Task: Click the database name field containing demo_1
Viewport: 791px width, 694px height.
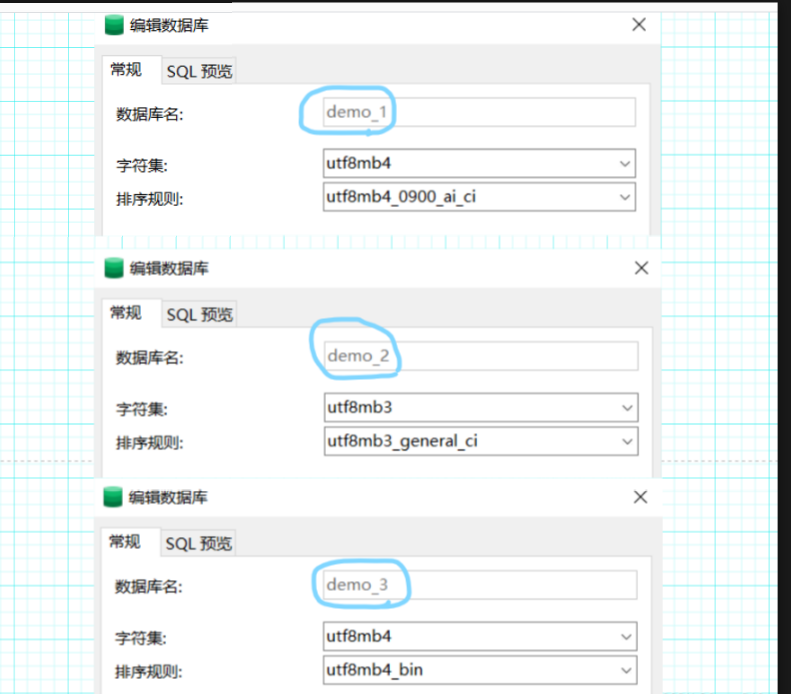Action: [x=479, y=112]
